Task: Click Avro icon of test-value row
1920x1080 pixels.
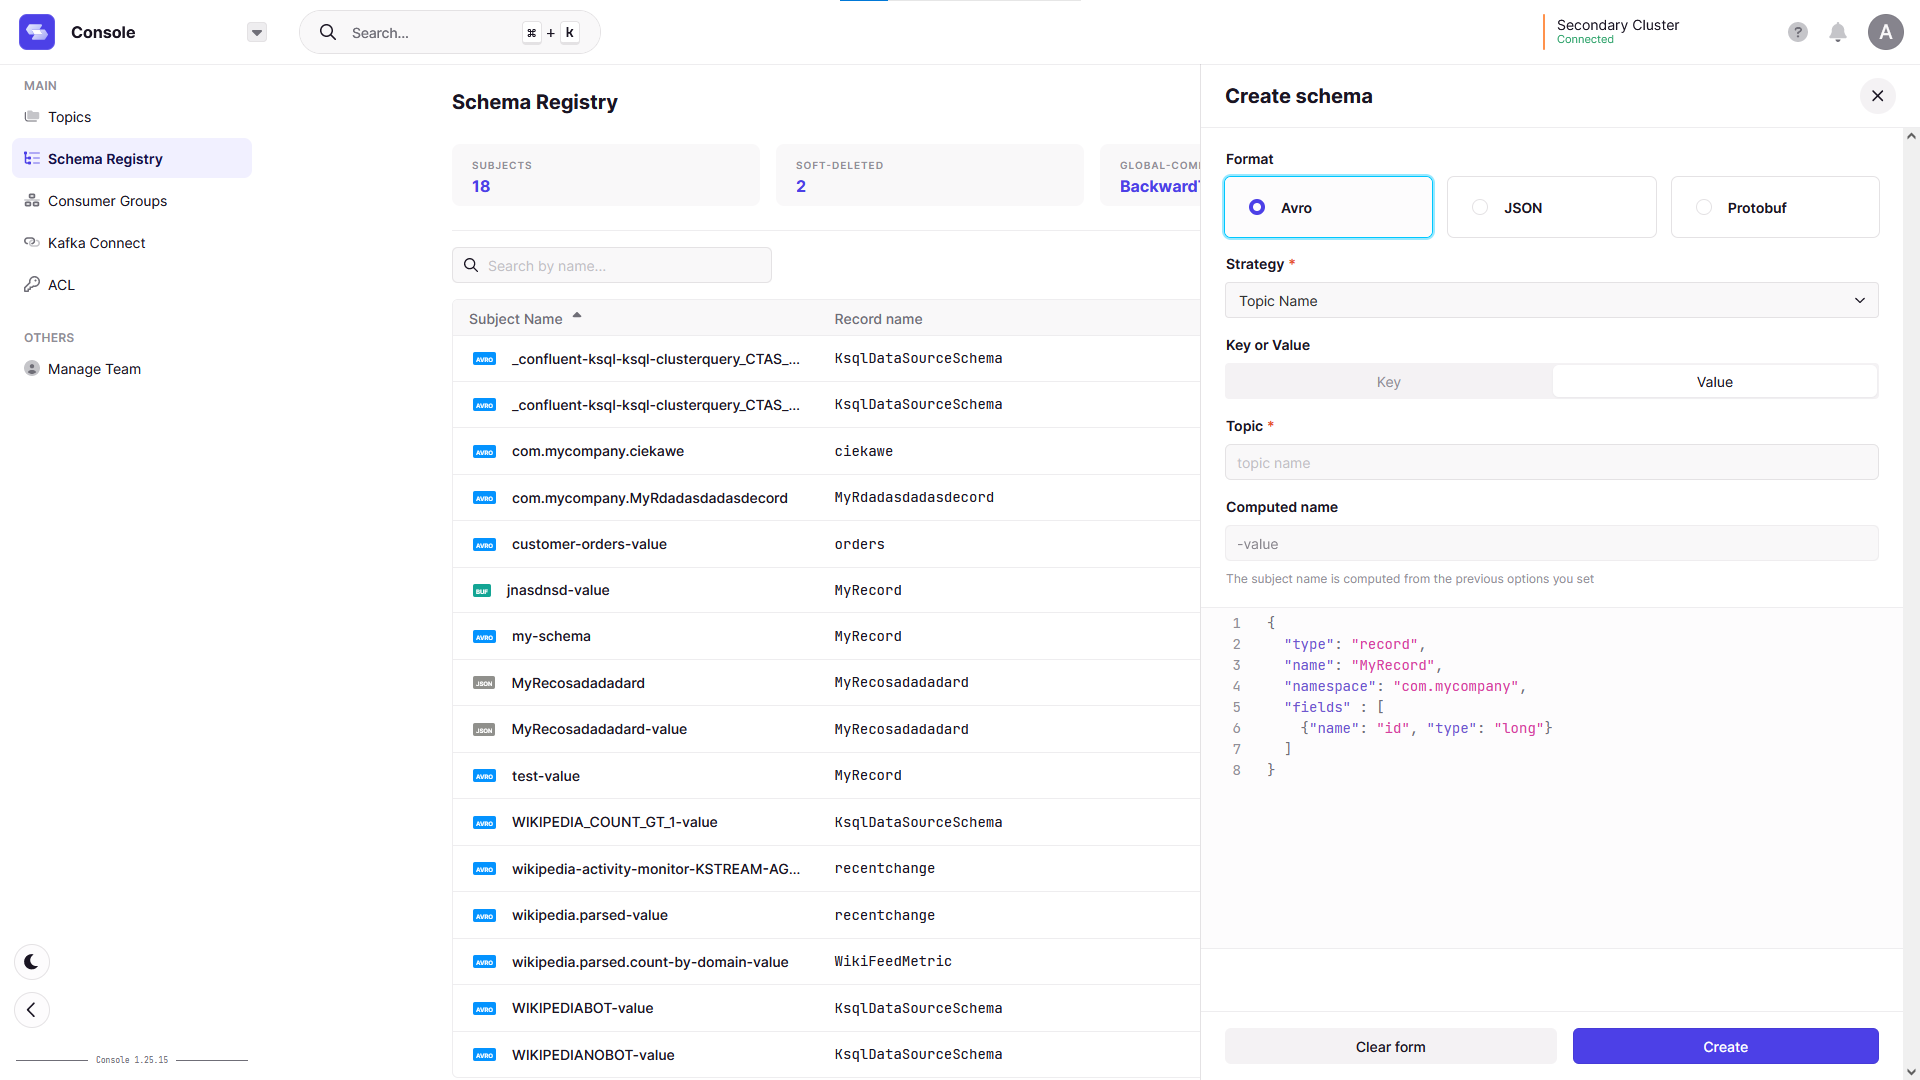Action: [485, 776]
